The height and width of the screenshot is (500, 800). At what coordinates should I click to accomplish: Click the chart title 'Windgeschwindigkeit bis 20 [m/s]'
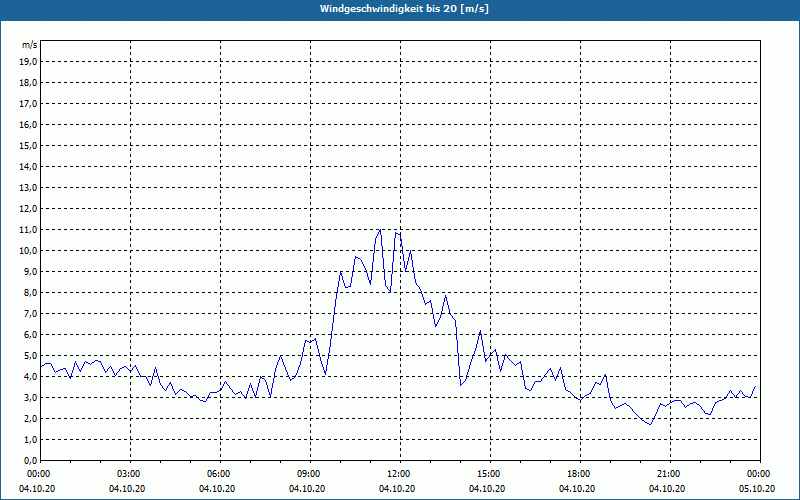pyautogui.click(x=404, y=9)
